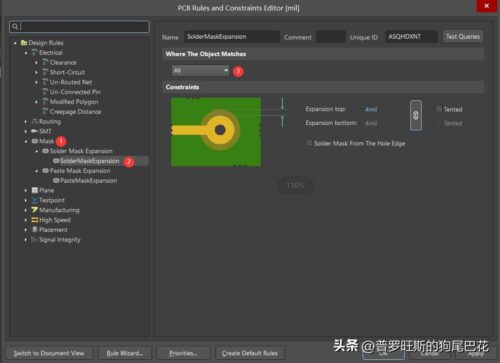Click the SolderMaskExpansion rule icon
This screenshot has width=500, height=363.
(56, 161)
